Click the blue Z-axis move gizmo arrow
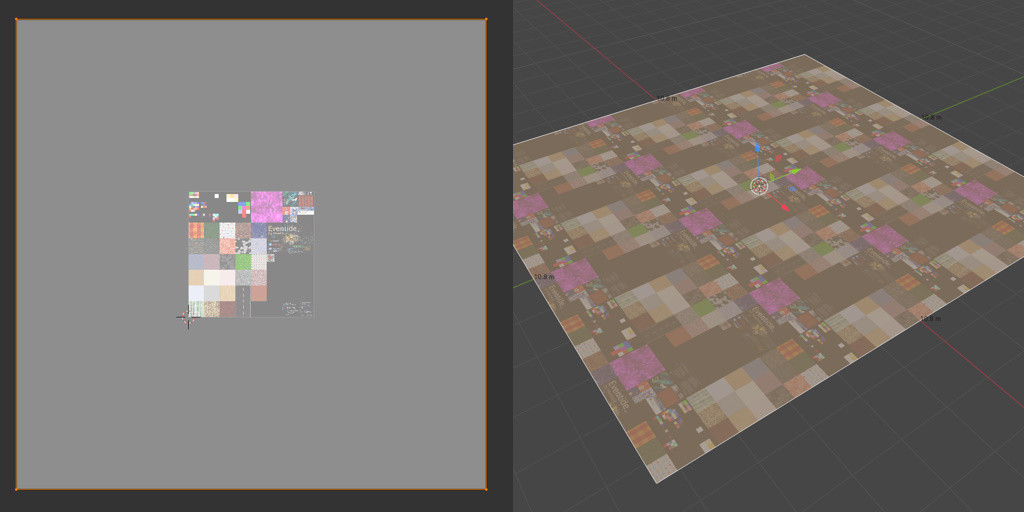The height and width of the screenshot is (512, 1024). point(757,149)
